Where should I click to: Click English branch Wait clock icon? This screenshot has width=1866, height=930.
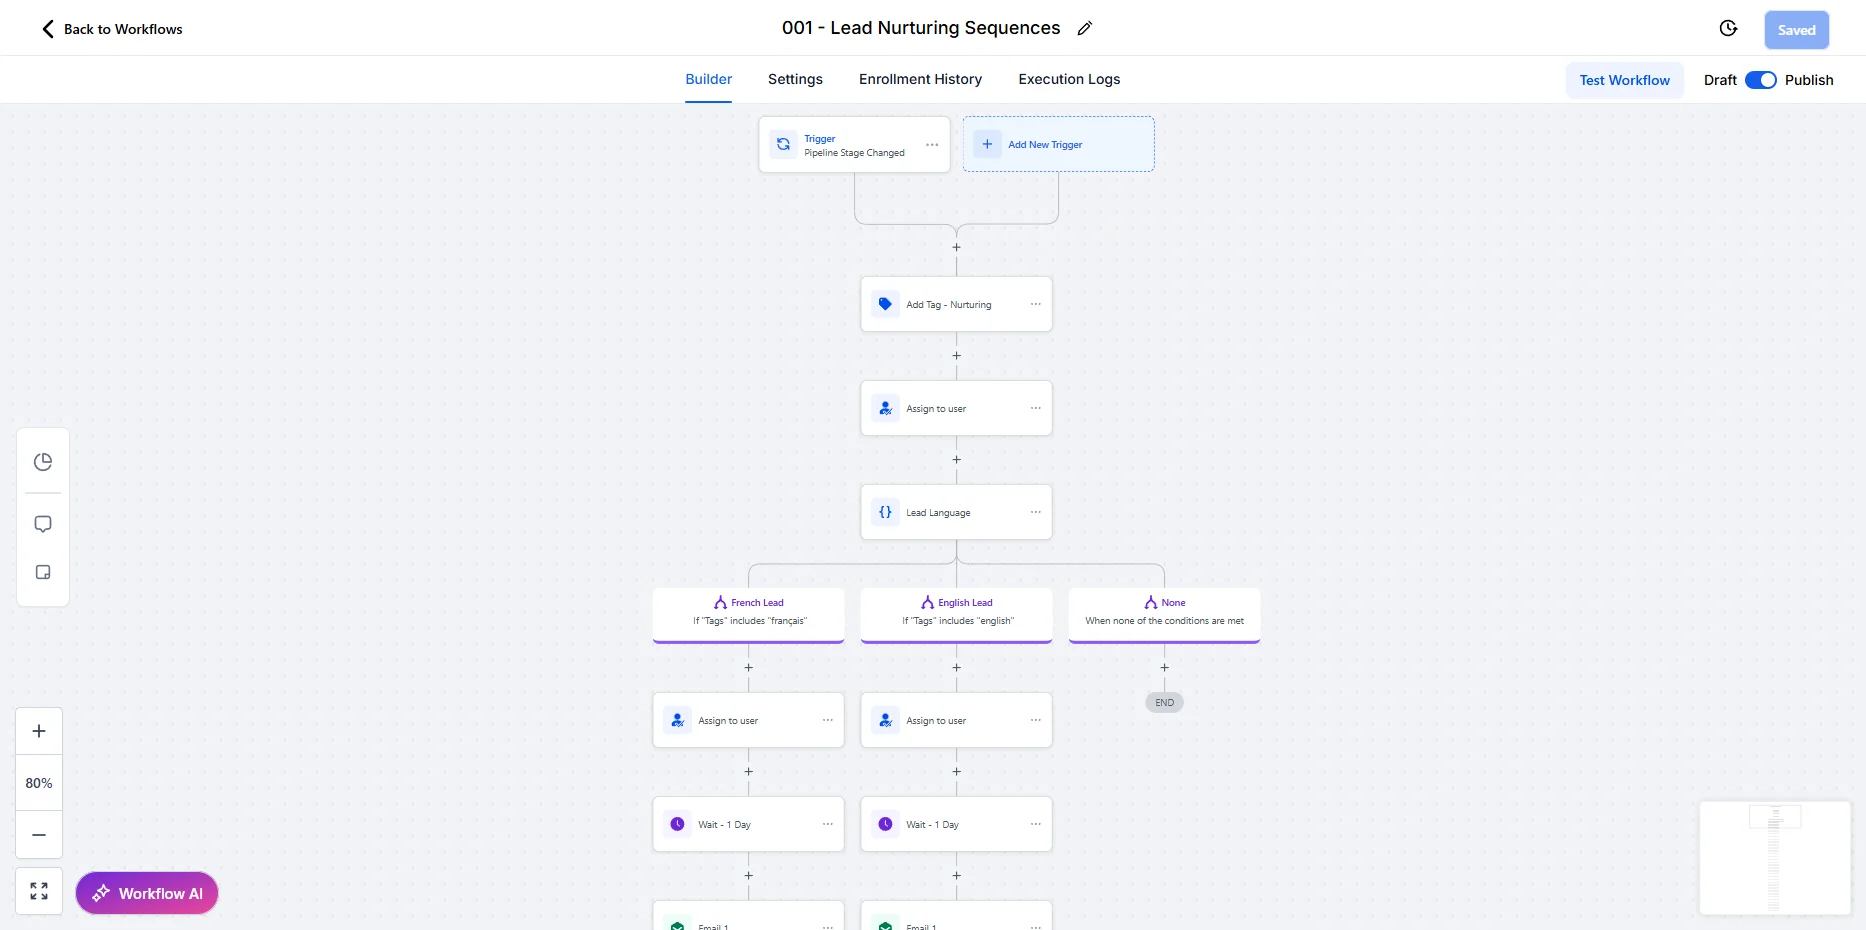point(885,824)
